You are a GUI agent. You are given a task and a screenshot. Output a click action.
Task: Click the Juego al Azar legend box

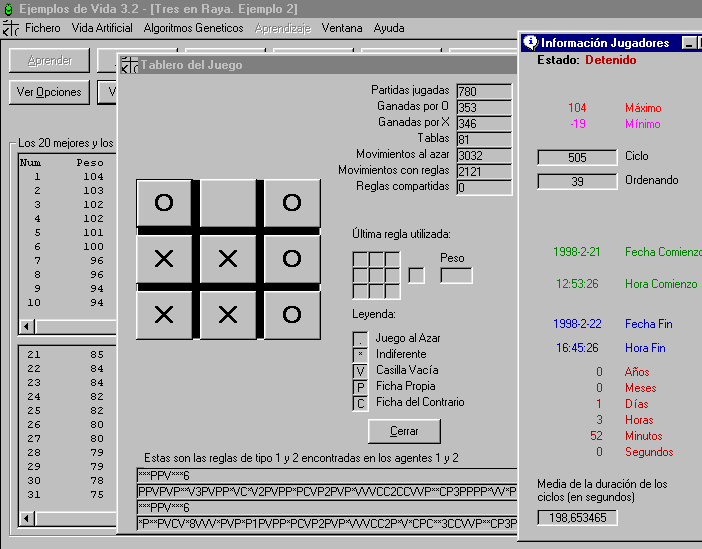pyautogui.click(x=360, y=339)
